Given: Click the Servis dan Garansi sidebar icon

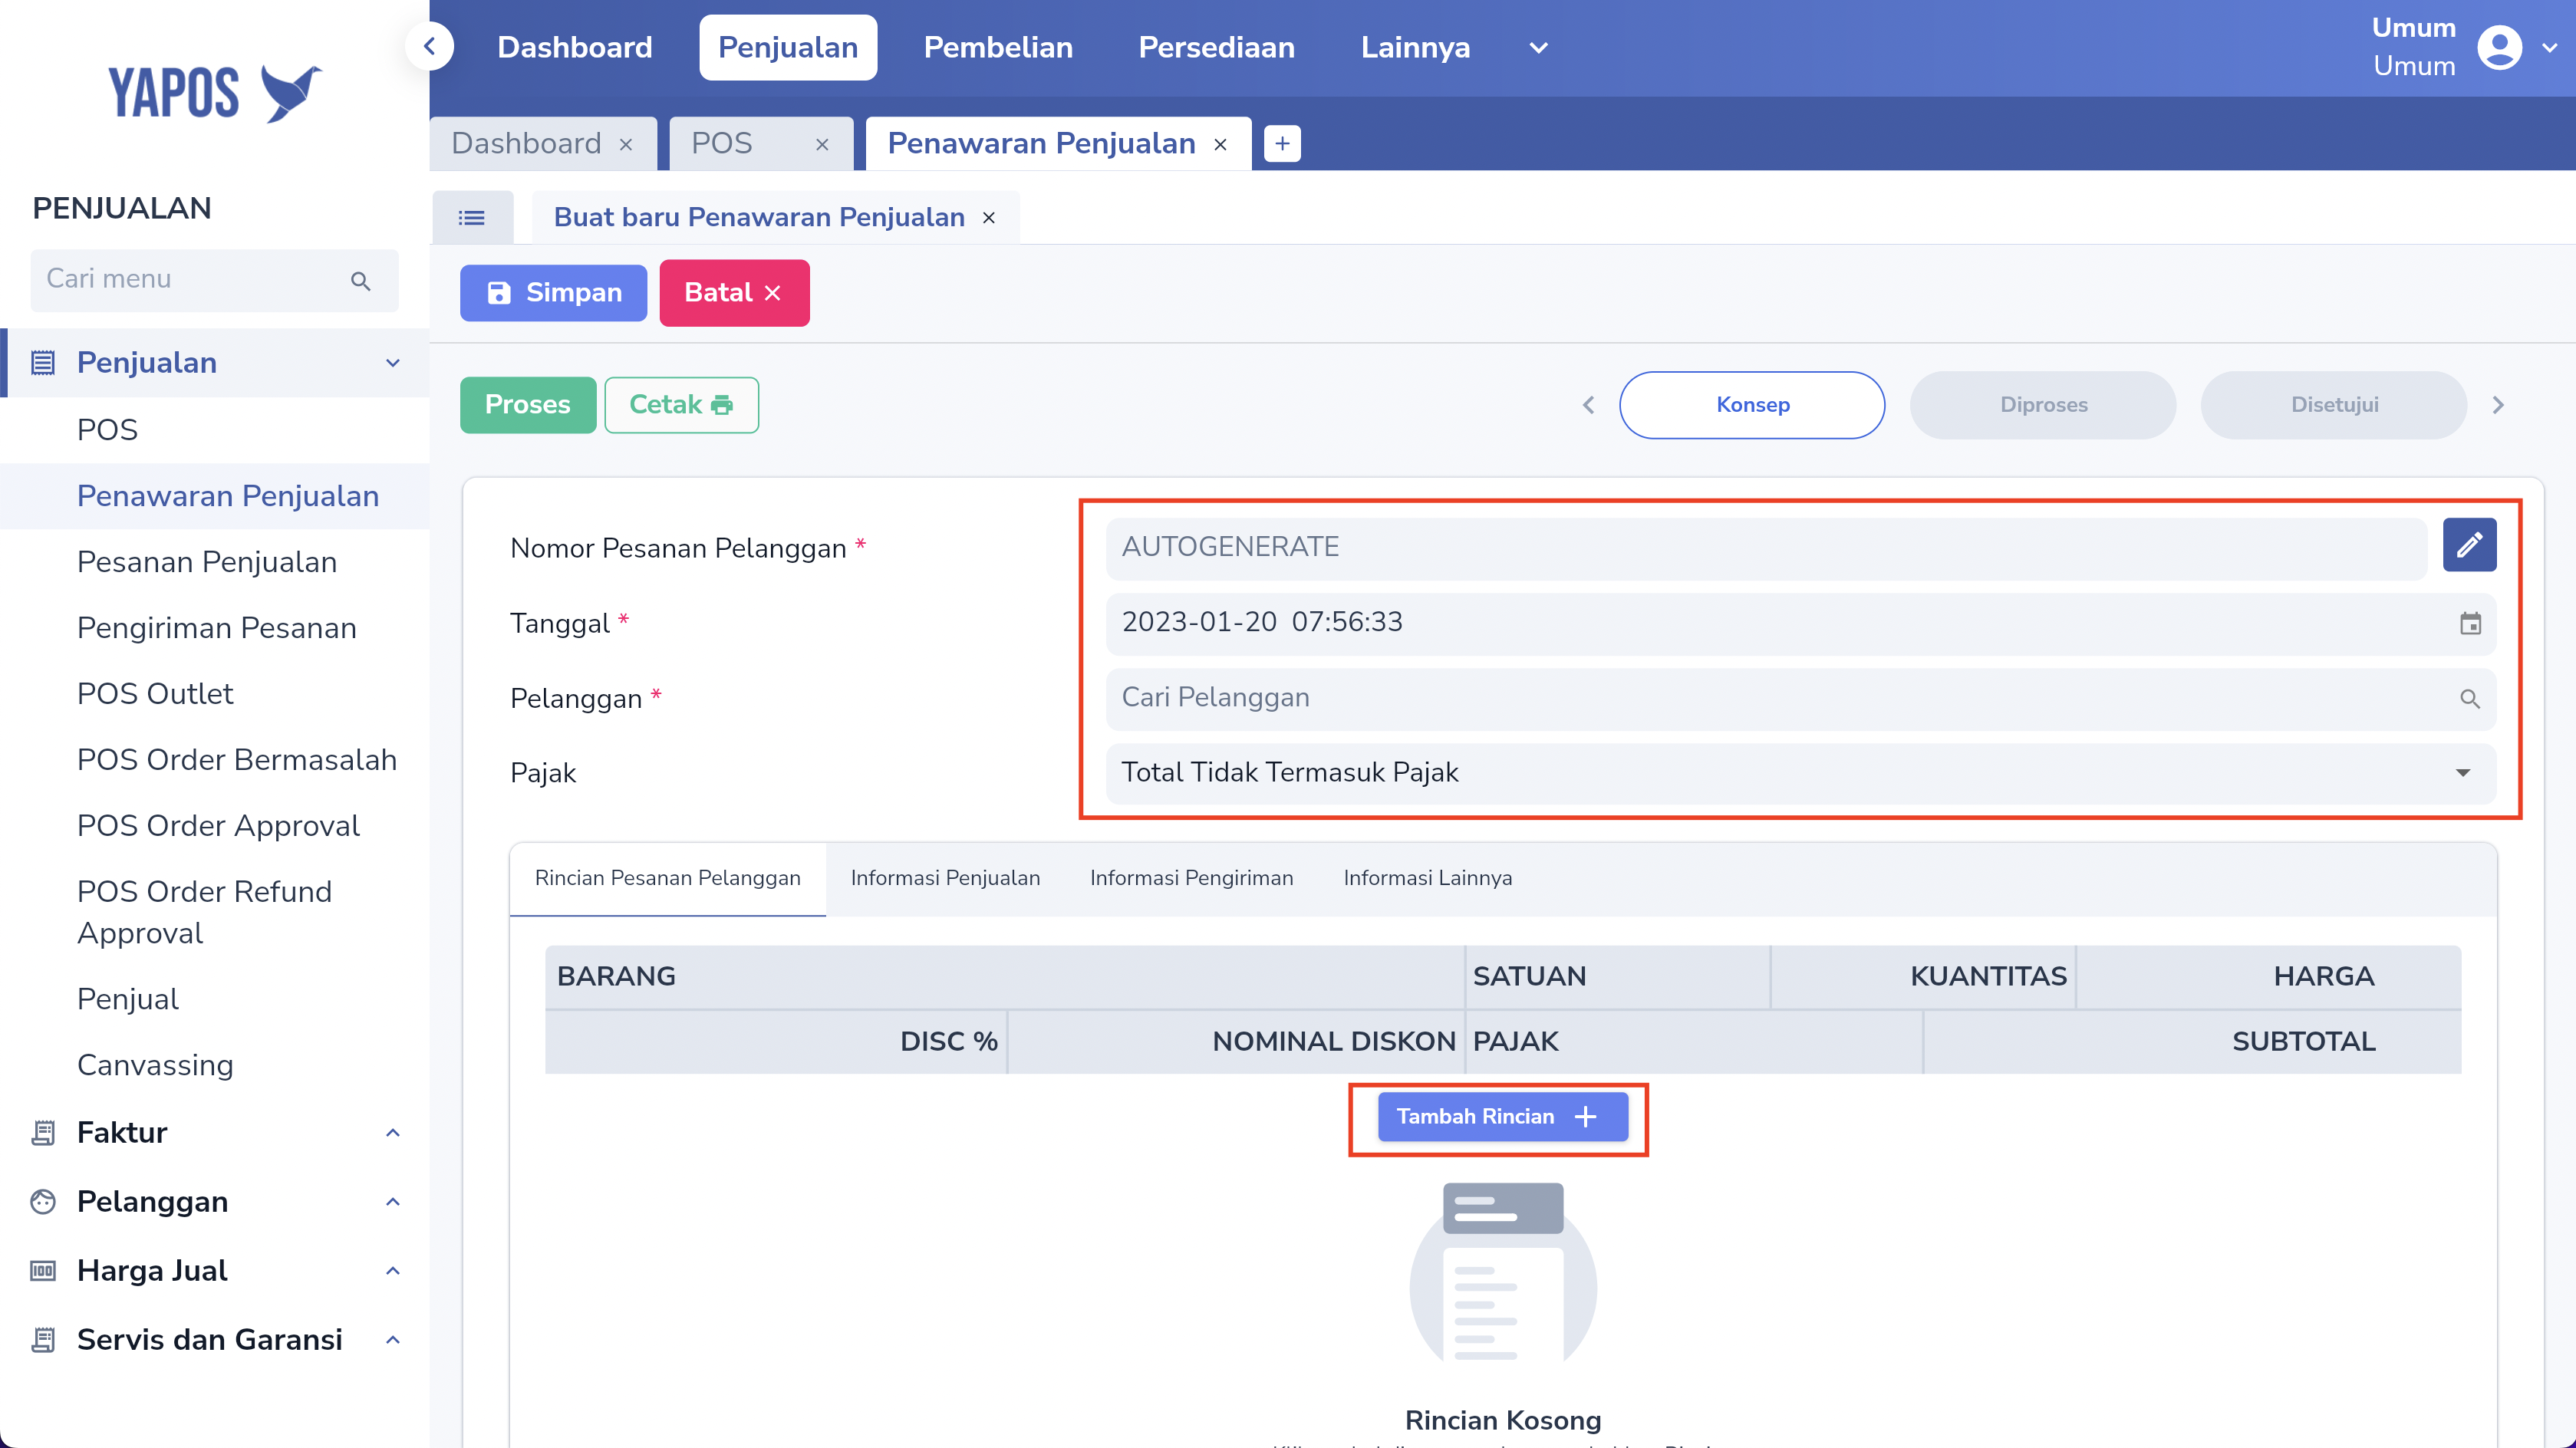Looking at the screenshot, I should click(x=43, y=1340).
